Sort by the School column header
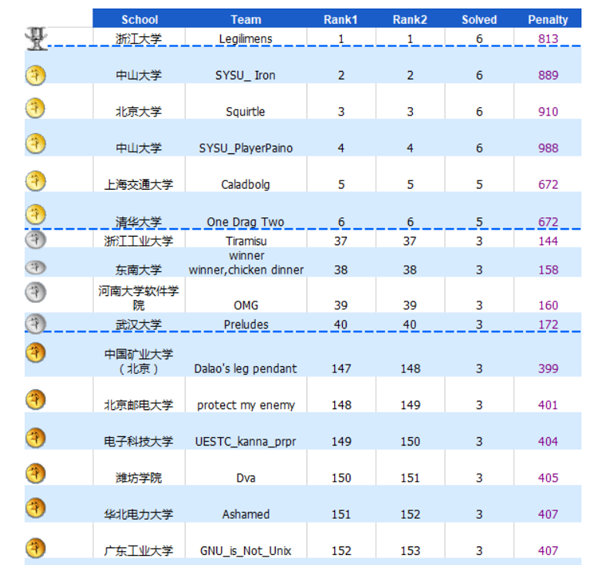This screenshot has height=565, width=600. coord(139,19)
